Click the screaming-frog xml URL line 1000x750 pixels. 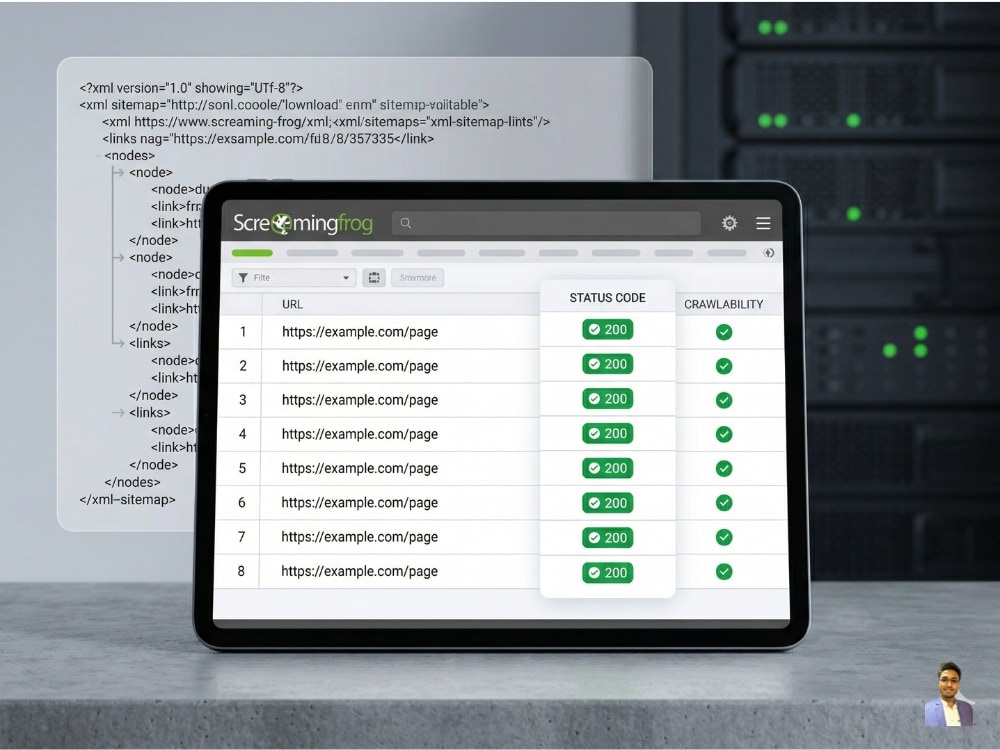click(x=326, y=122)
